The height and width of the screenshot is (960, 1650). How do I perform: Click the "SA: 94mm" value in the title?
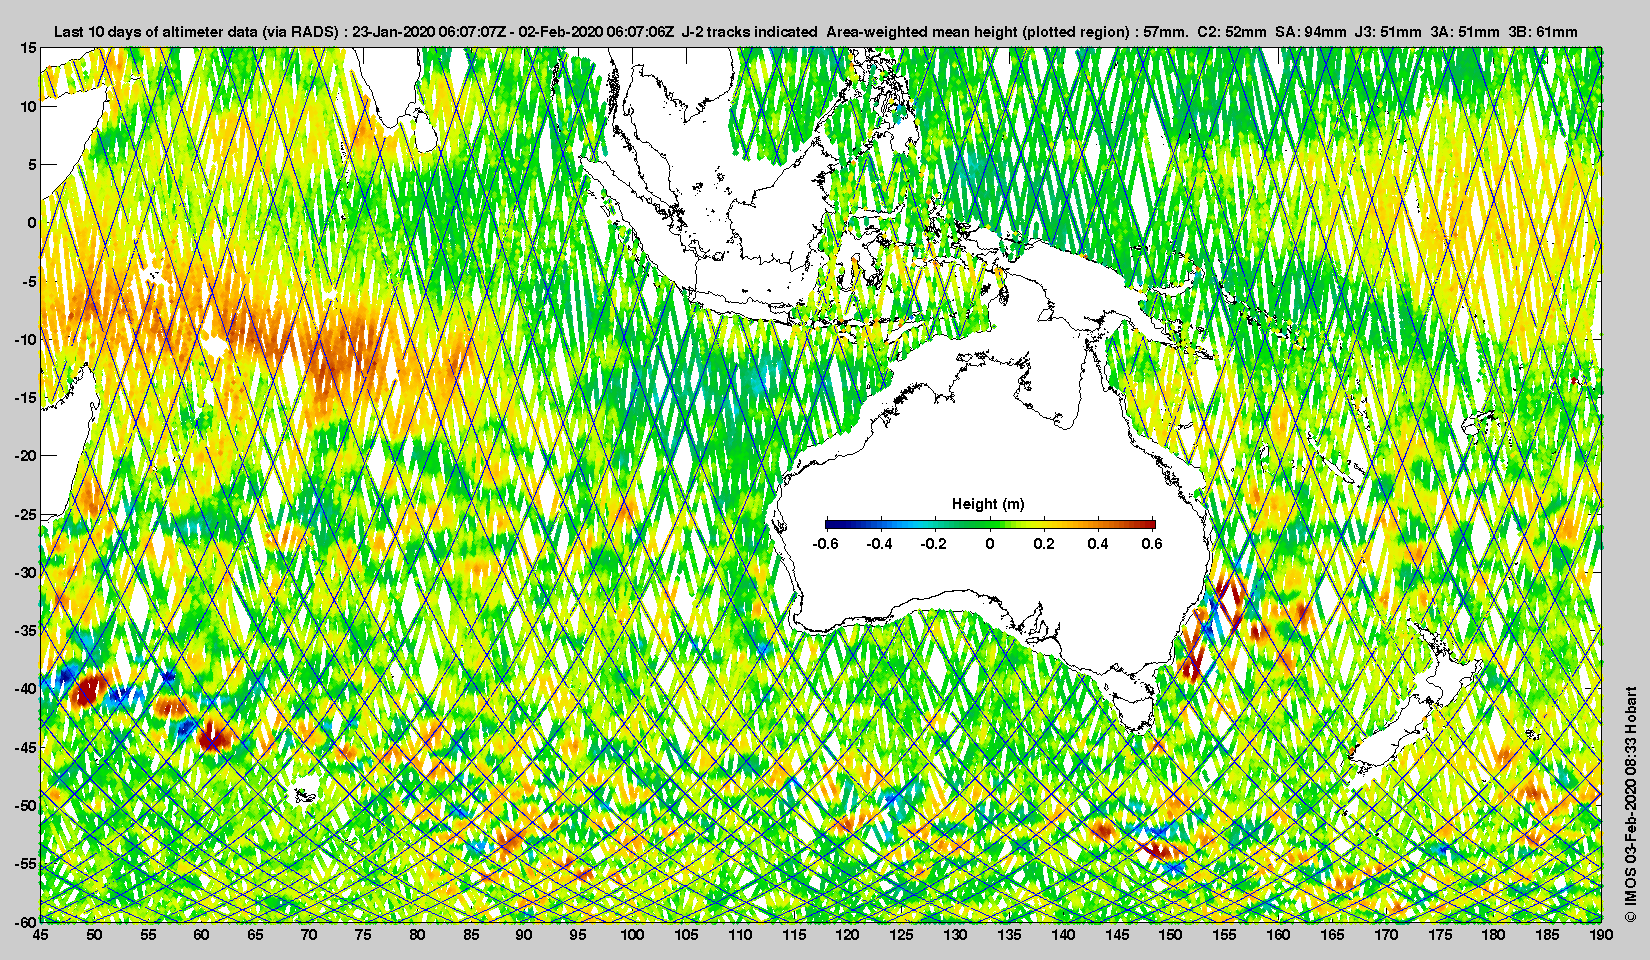[1311, 32]
